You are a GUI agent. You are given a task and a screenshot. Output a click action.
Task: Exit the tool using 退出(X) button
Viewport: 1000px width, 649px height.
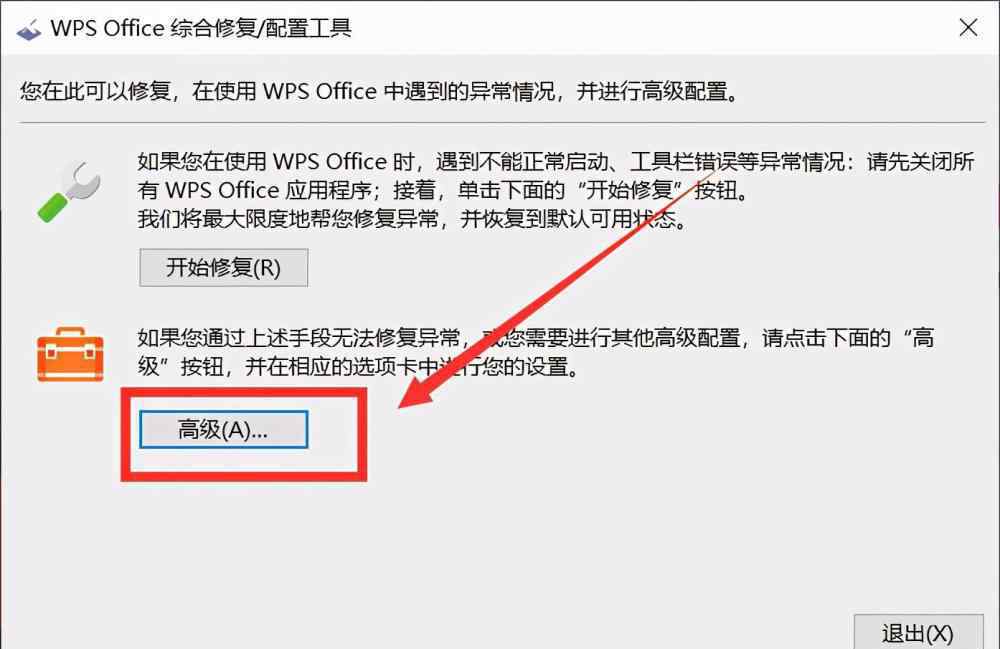pos(918,632)
